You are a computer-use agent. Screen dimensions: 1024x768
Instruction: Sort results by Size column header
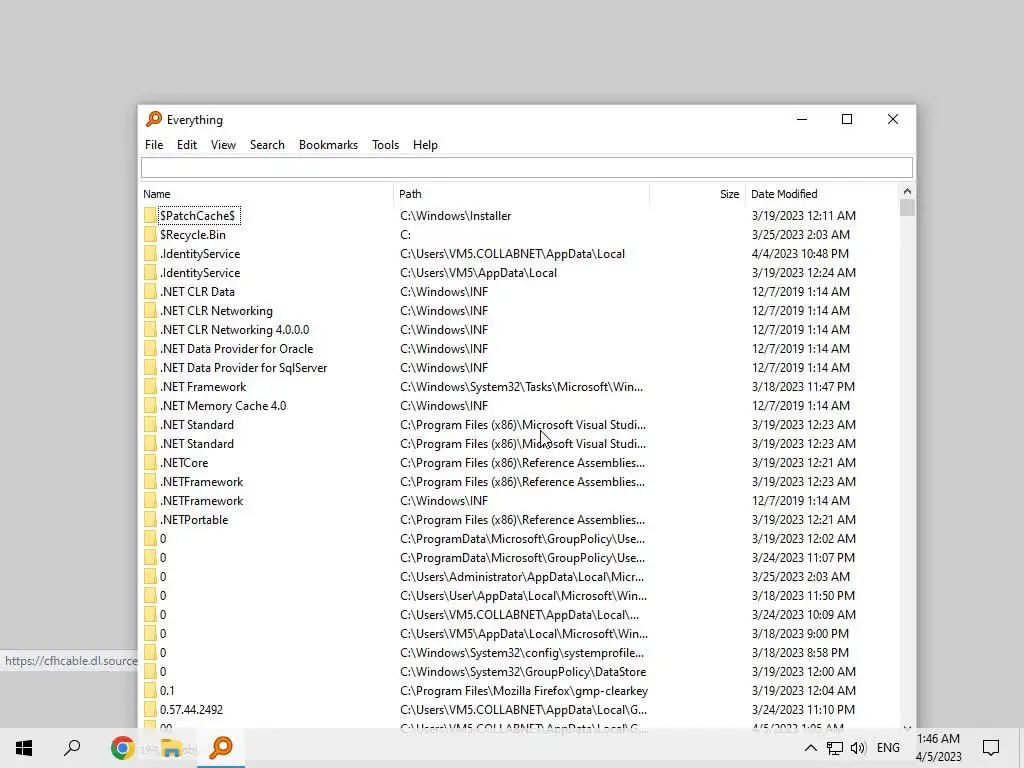(x=697, y=194)
